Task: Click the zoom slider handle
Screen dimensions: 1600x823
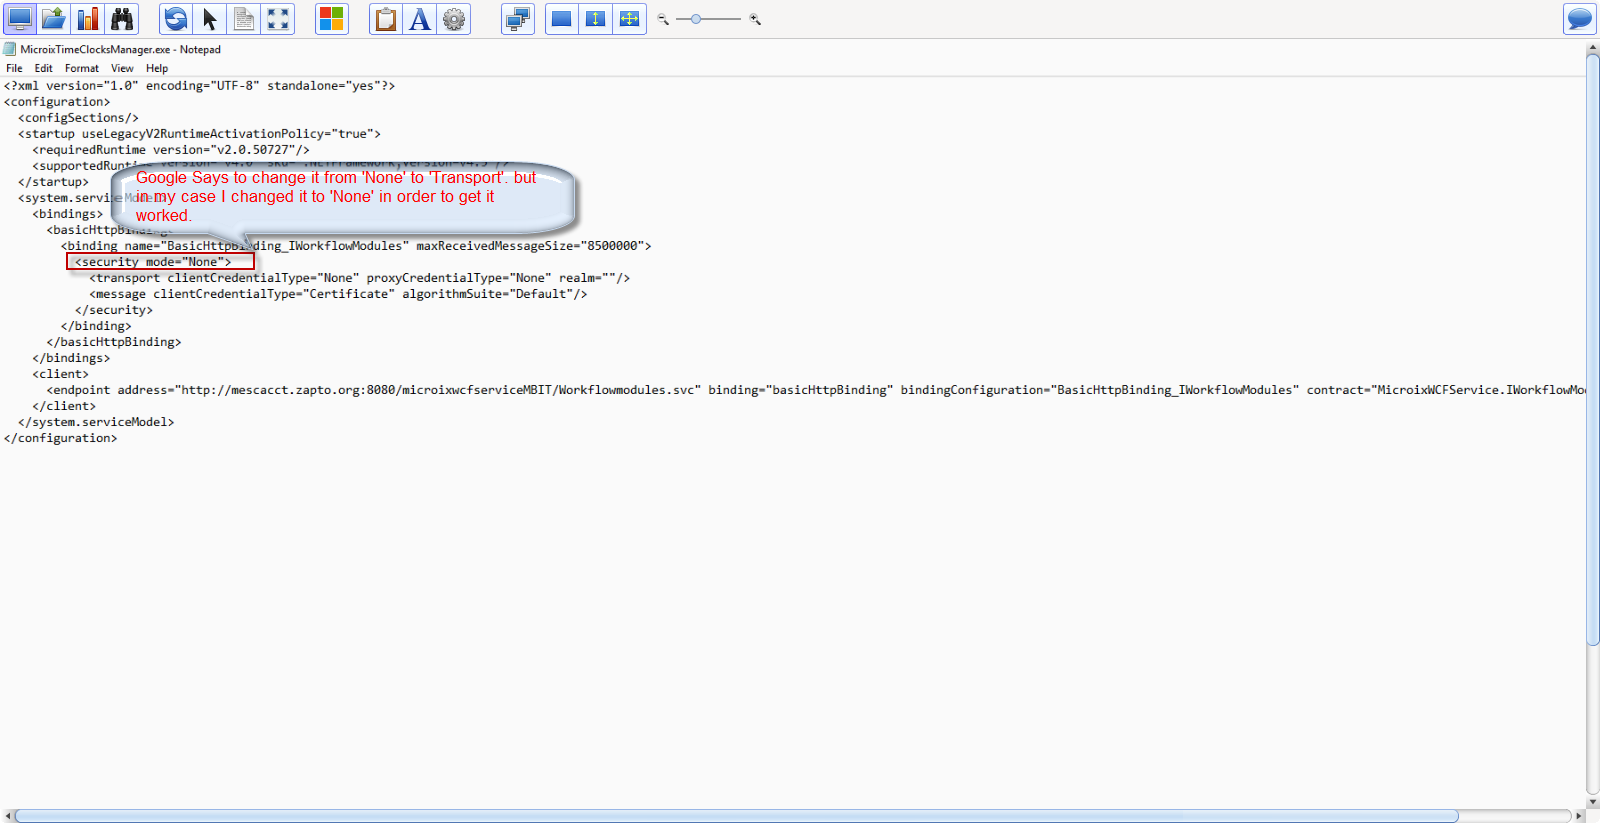Action: click(696, 19)
